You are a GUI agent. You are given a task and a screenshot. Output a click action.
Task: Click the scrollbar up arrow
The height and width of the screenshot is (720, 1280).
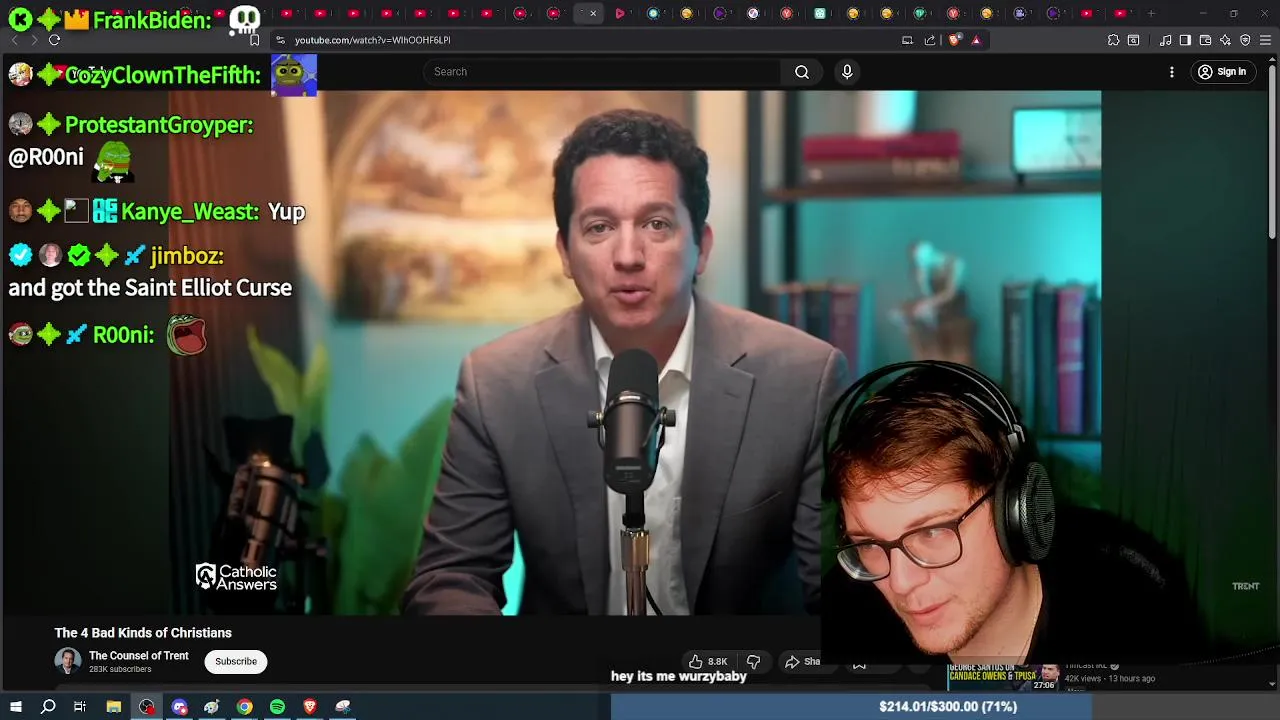pos(1272,58)
